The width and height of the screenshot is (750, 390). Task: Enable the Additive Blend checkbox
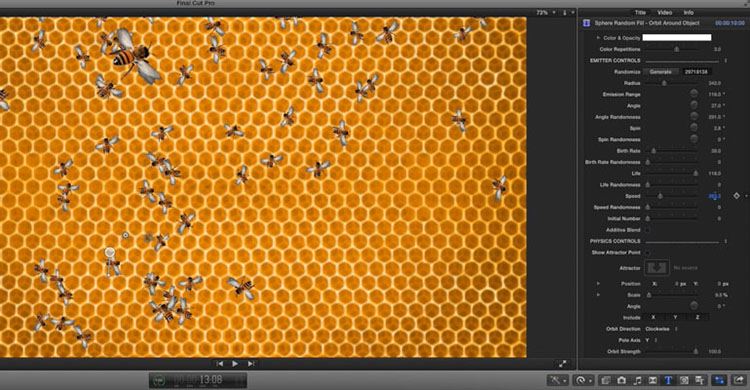pos(648,230)
